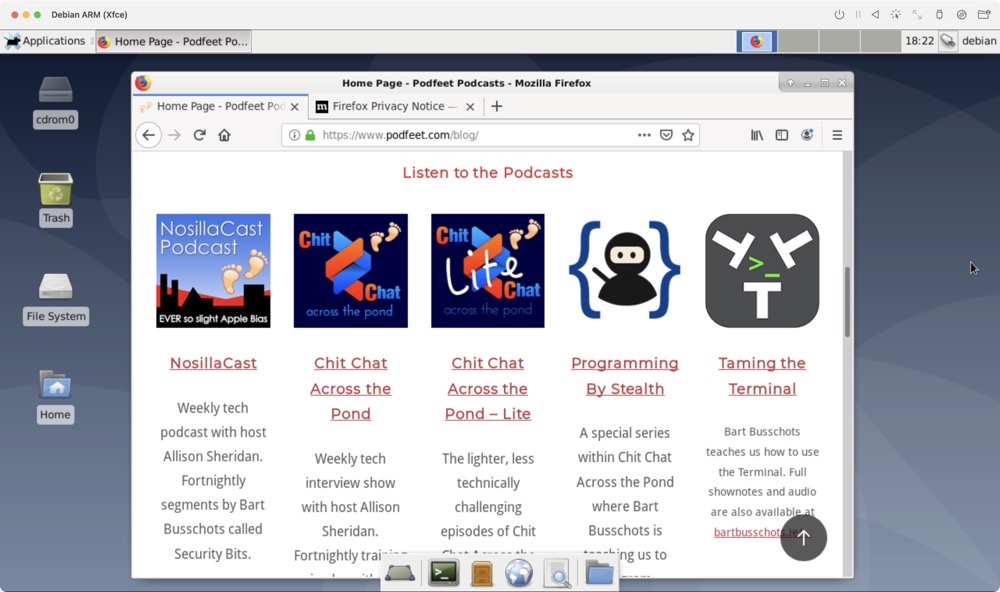Go to the Firefox home page icon
Viewport: 1000px width, 592px height.
[x=224, y=135]
